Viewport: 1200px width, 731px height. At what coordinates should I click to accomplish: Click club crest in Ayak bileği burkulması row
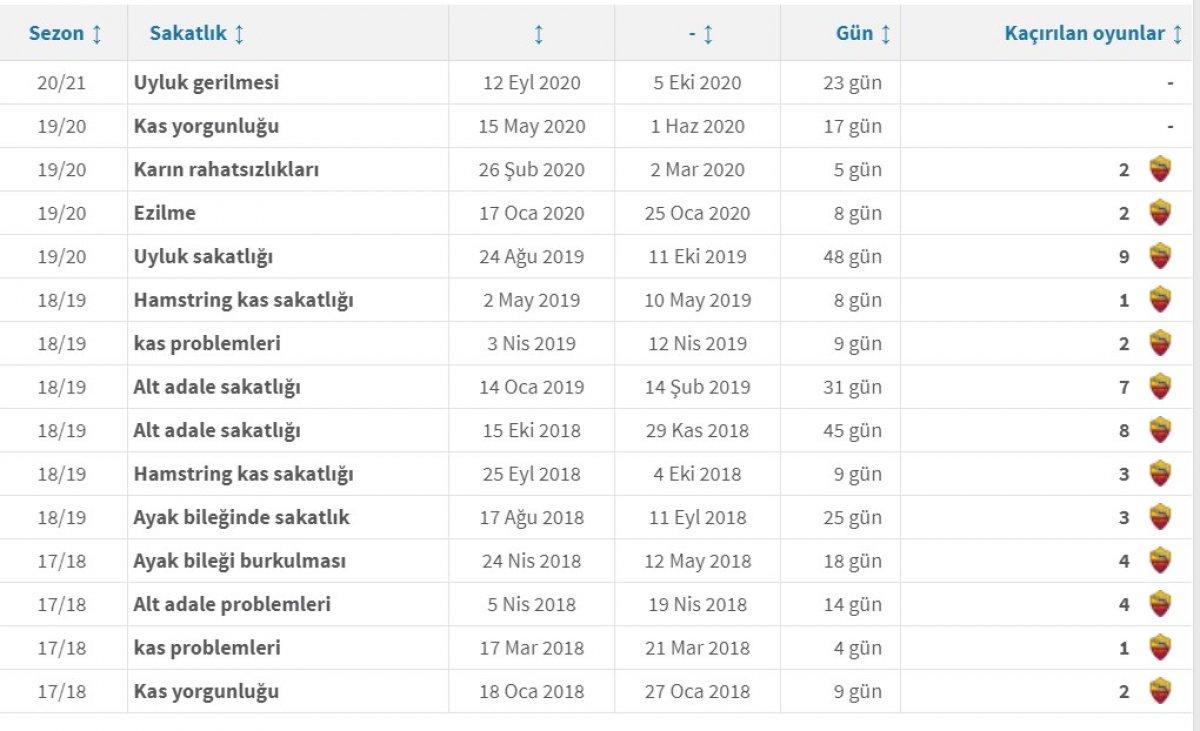1159,561
